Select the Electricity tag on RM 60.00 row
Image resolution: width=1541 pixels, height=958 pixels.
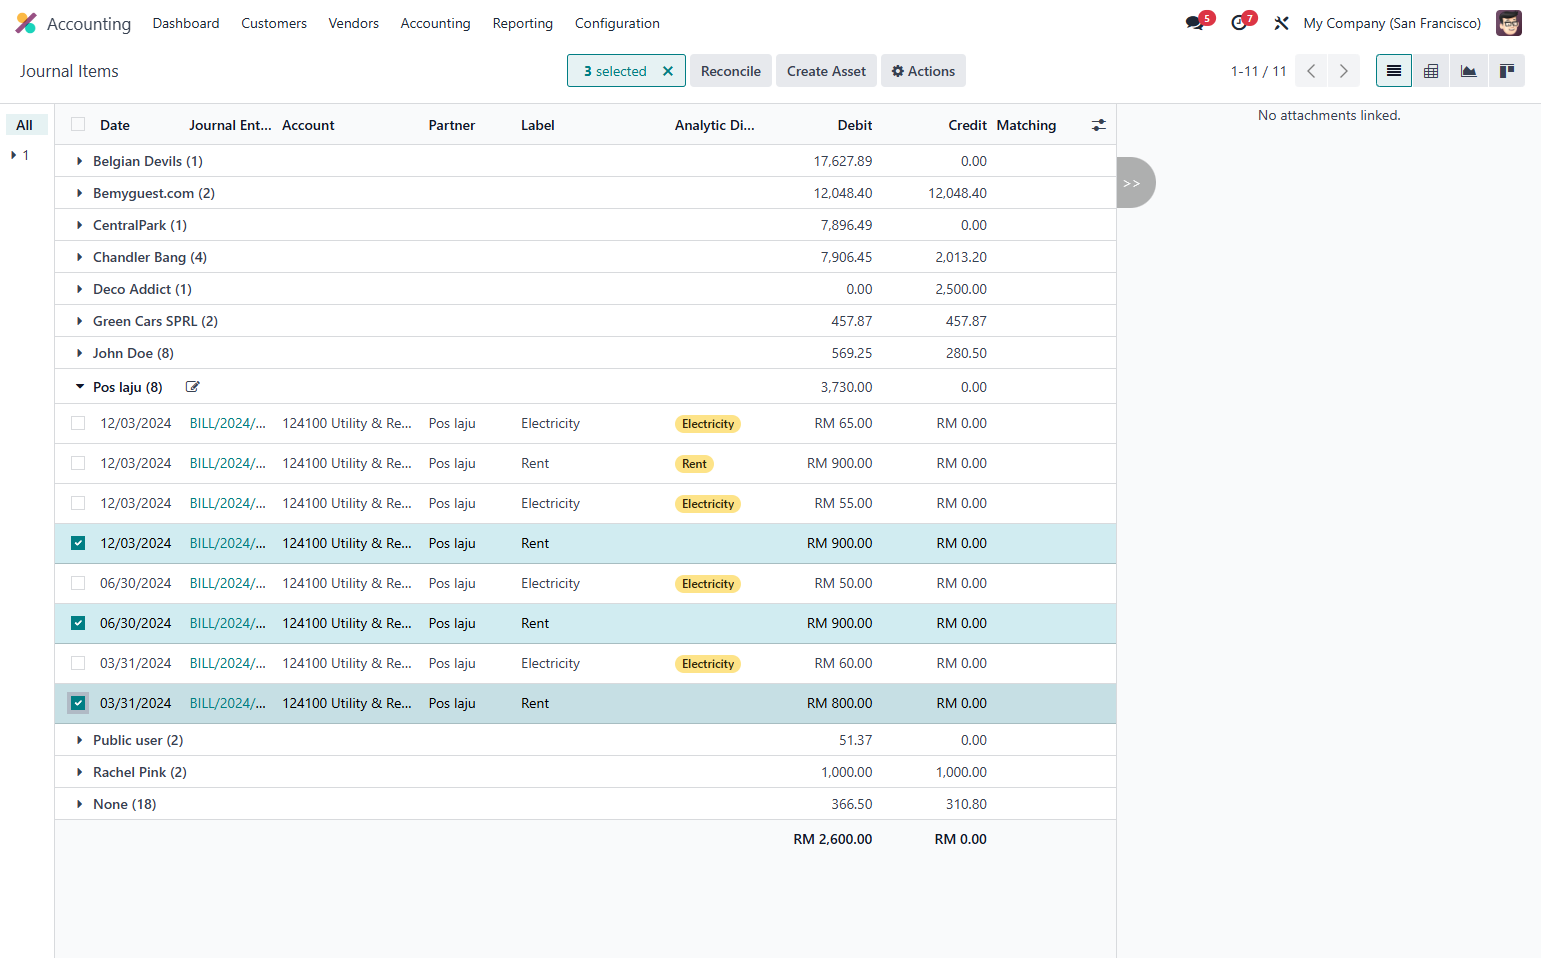coord(708,664)
